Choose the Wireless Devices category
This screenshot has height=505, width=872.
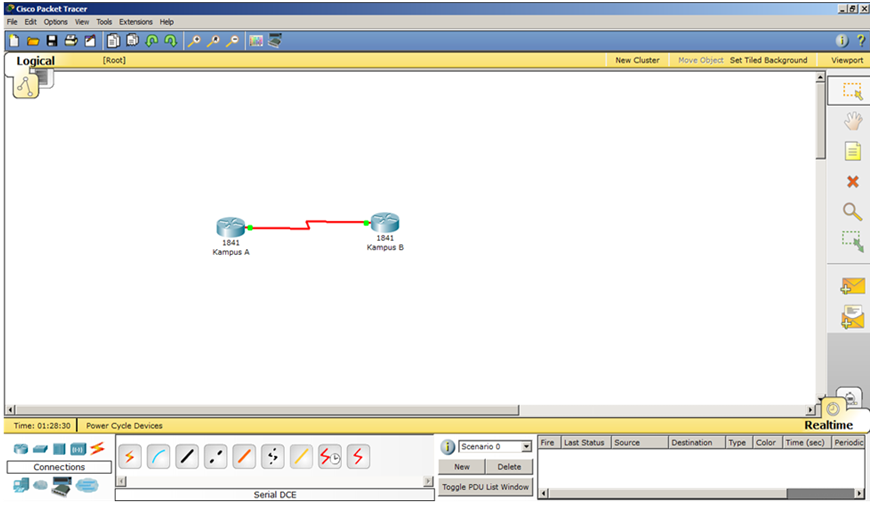click(78, 449)
